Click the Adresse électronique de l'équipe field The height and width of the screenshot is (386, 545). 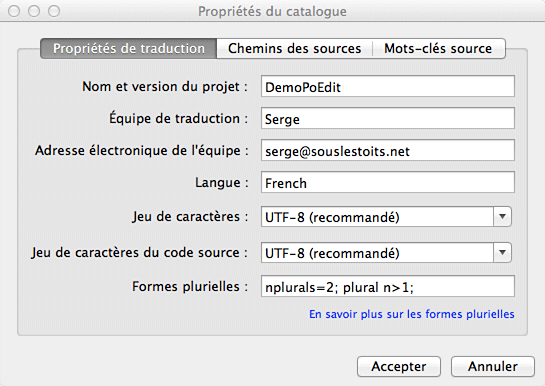[388, 150]
